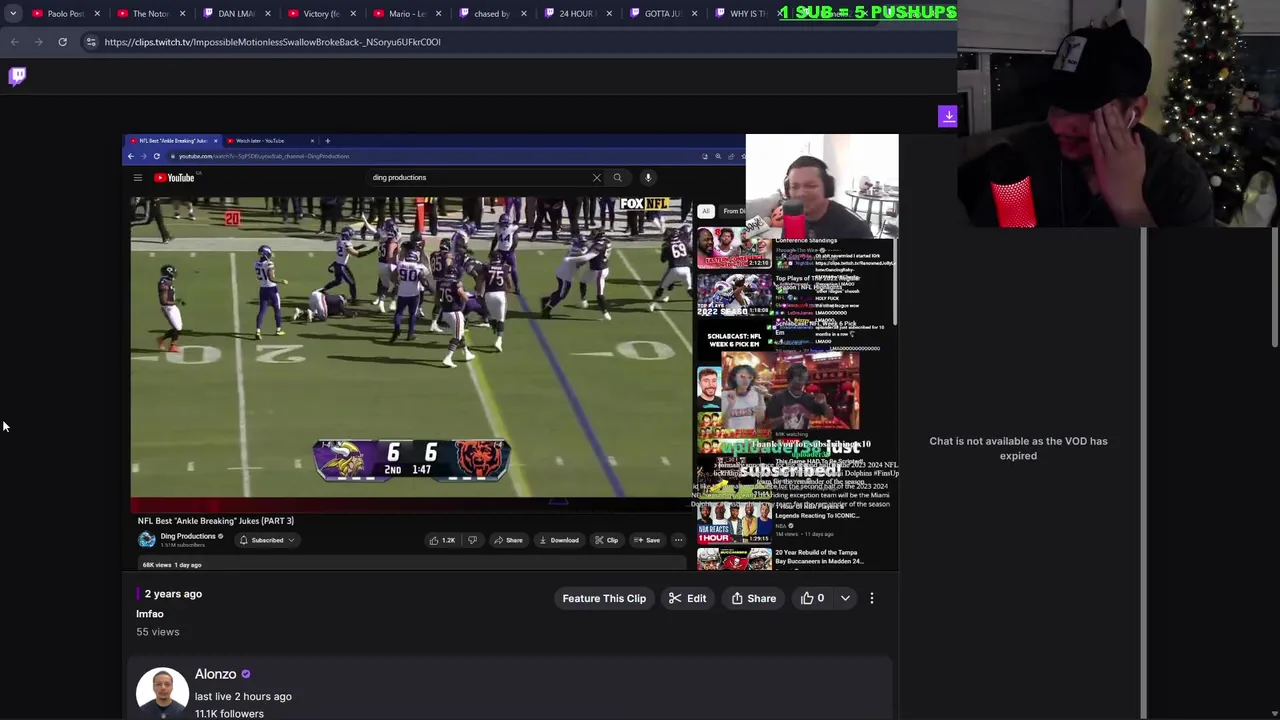Switch to the 'Victory (fe' tab

(x=320, y=14)
